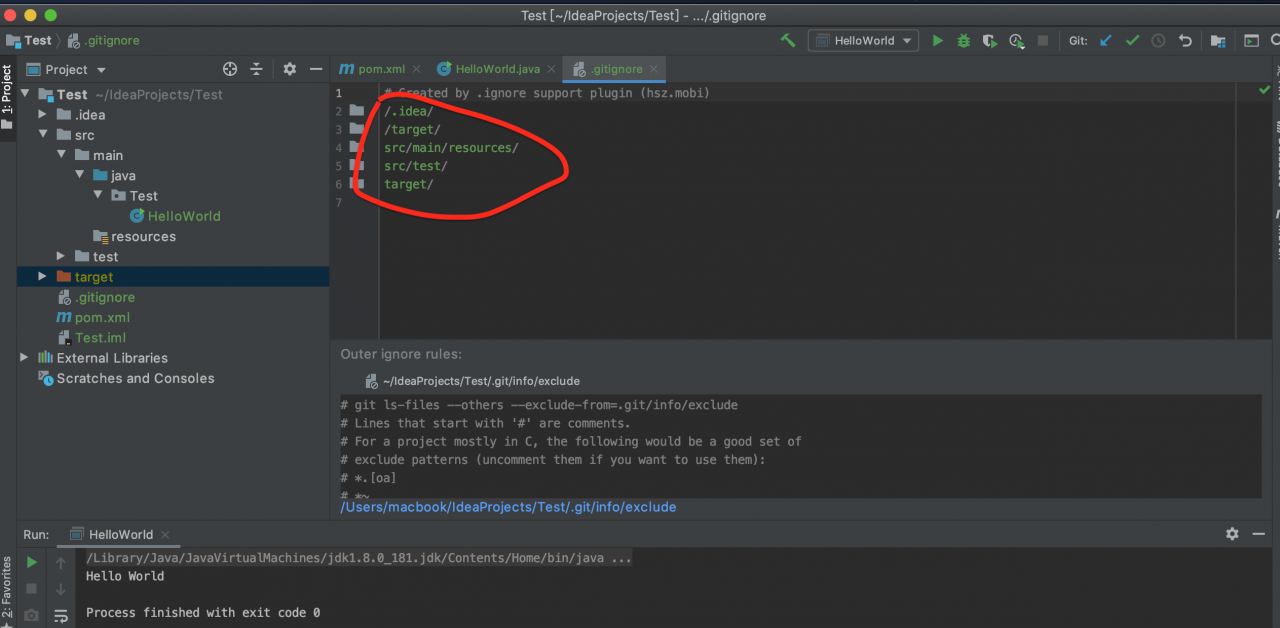Update project with the blue Git arrow
1280x628 pixels.
coord(1106,41)
